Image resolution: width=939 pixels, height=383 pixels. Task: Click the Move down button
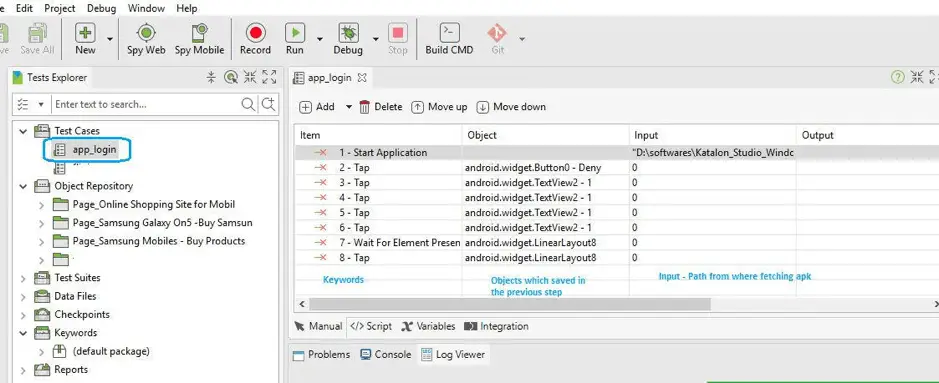[x=511, y=107]
